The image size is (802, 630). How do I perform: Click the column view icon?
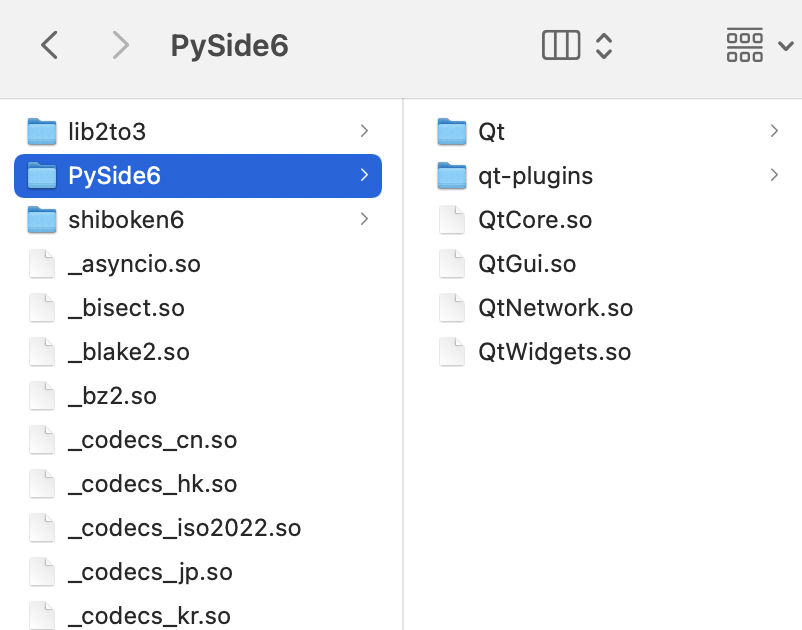click(x=561, y=46)
